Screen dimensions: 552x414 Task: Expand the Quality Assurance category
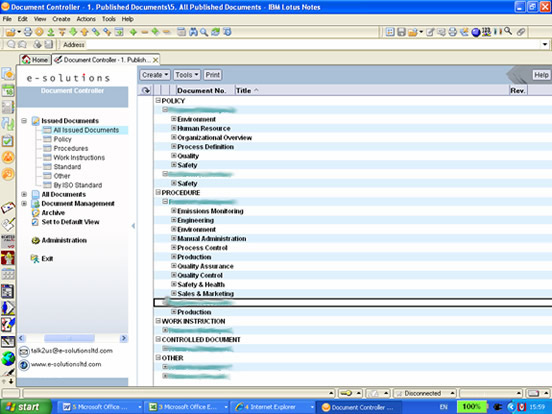pos(174,266)
